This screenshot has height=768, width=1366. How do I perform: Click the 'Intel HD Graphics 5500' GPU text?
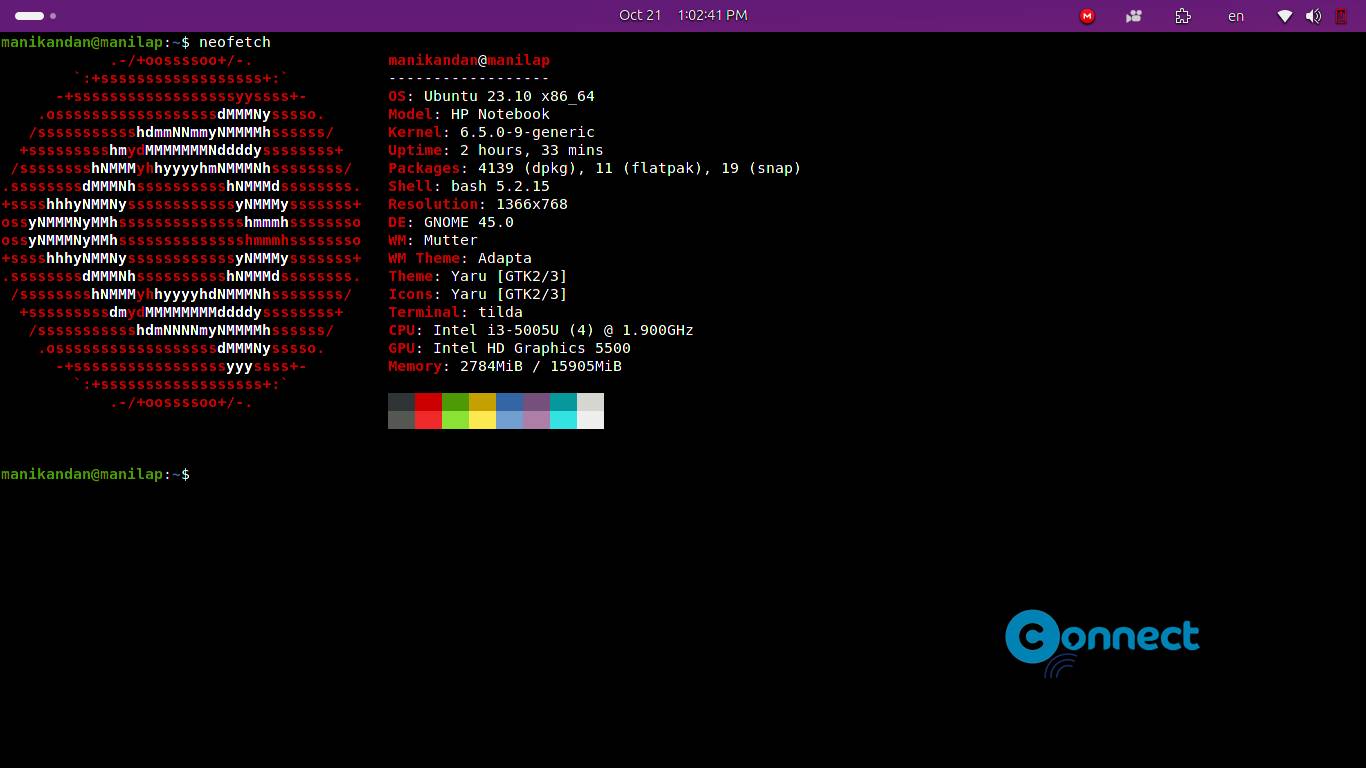click(x=532, y=348)
